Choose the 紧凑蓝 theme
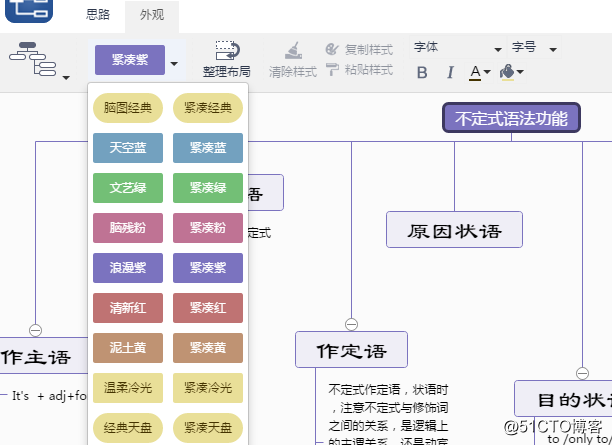The image size is (612, 445). point(208,148)
